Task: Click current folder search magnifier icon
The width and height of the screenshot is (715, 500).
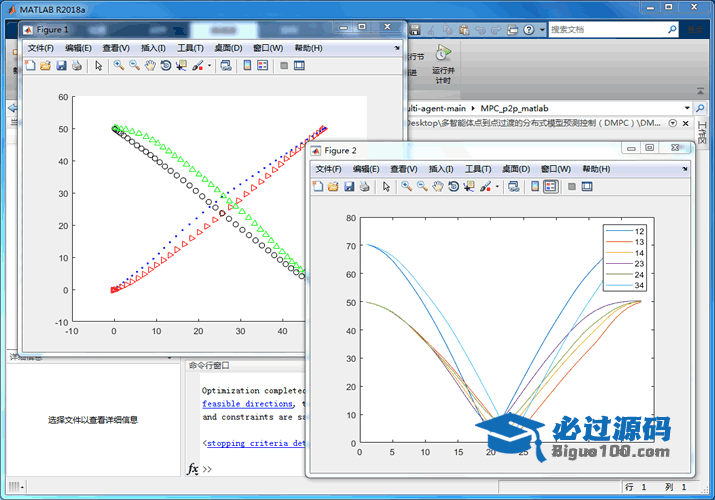Action: [x=699, y=108]
